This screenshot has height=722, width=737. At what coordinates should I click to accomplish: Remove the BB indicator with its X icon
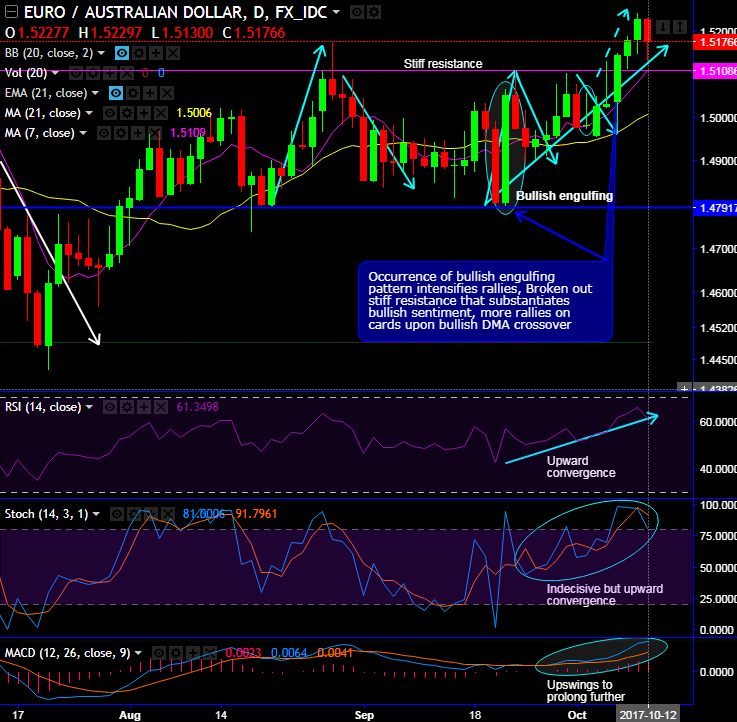tap(173, 53)
